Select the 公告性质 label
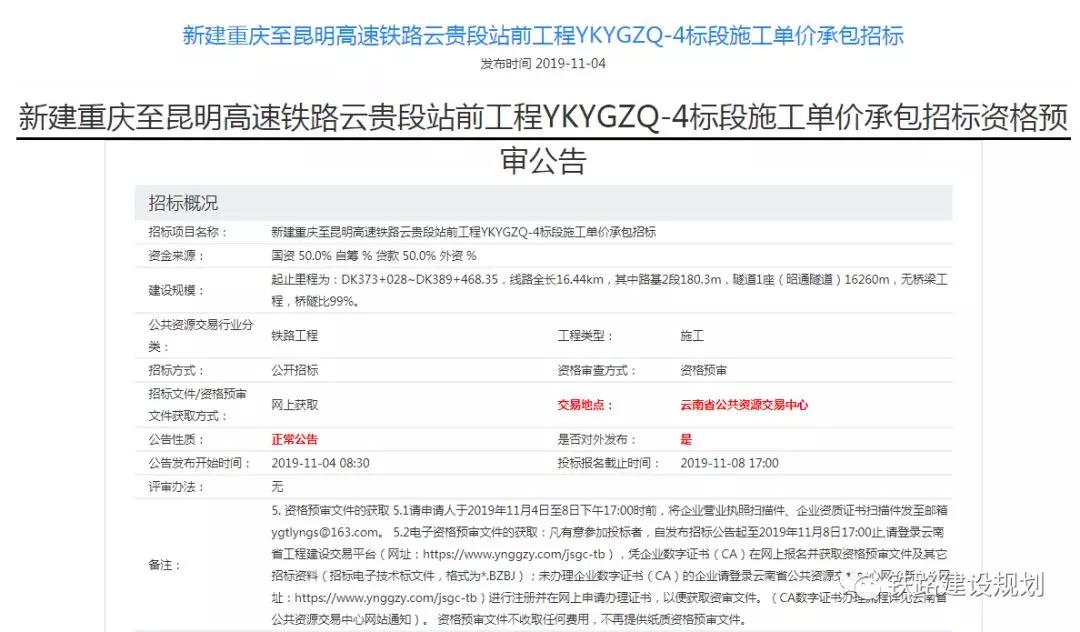The width and height of the screenshot is (1080, 632). click(176, 439)
